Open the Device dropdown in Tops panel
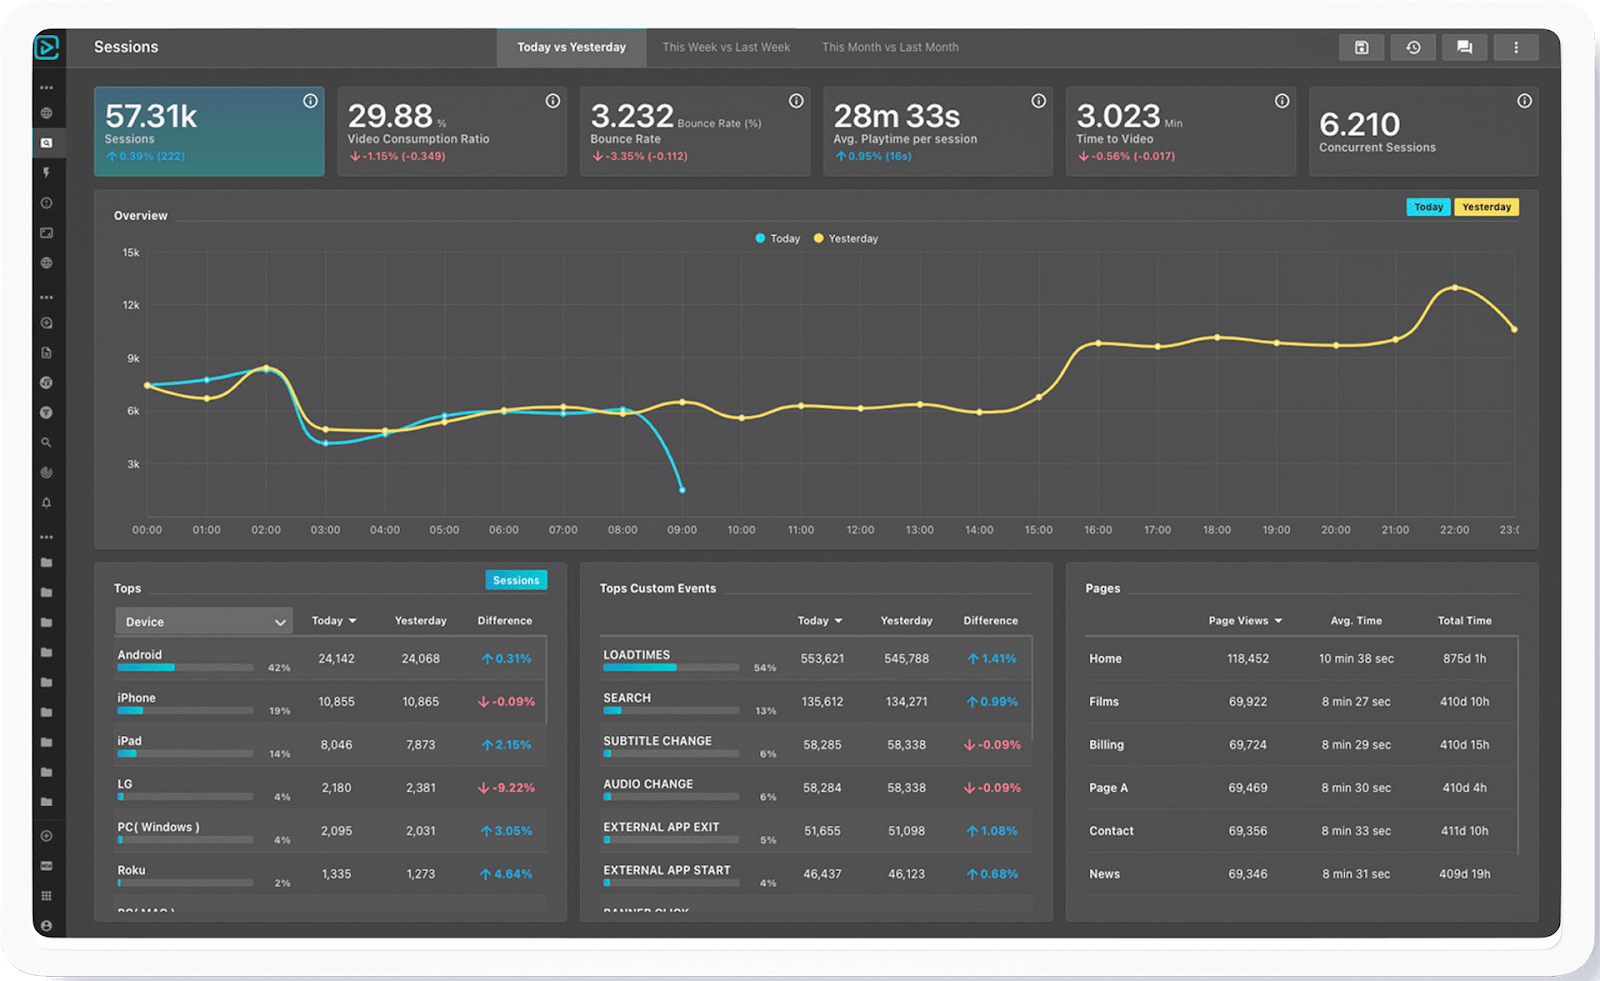1600x981 pixels. (x=204, y=621)
